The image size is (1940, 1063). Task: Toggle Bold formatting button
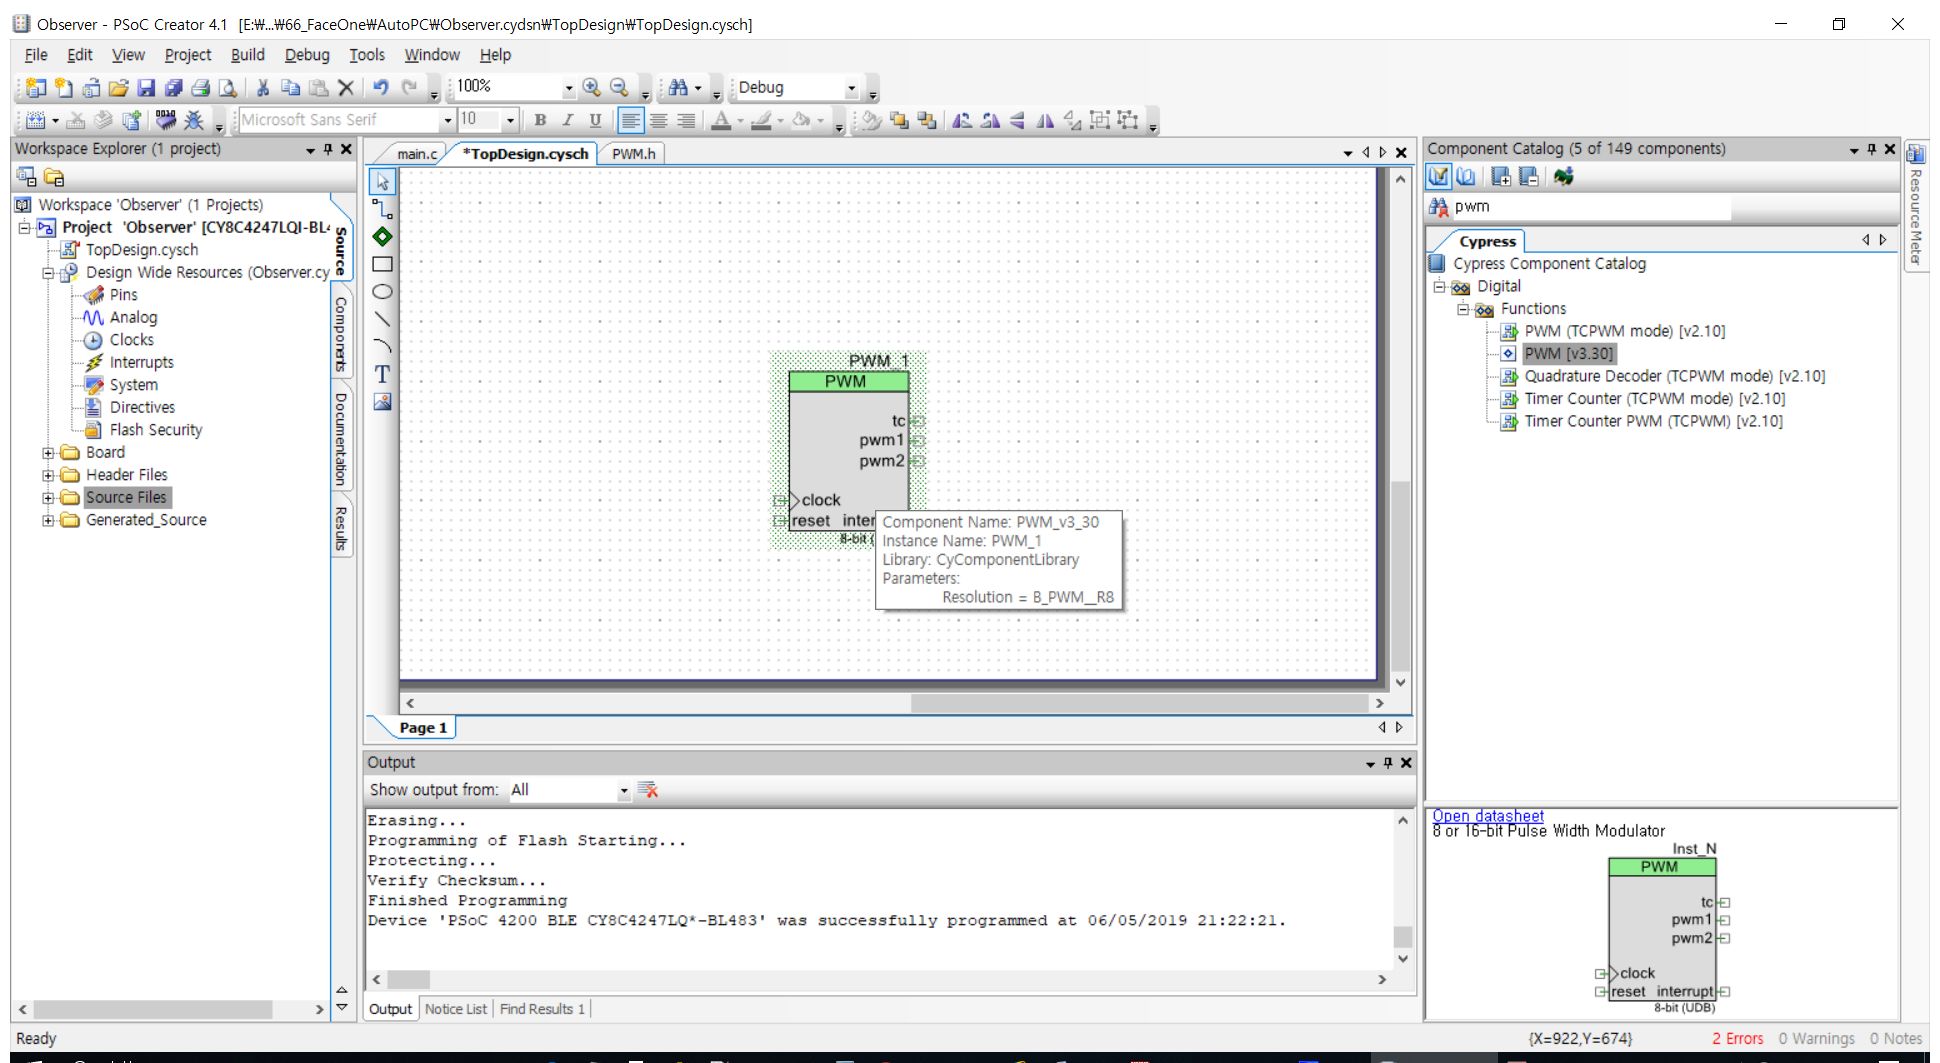(540, 120)
